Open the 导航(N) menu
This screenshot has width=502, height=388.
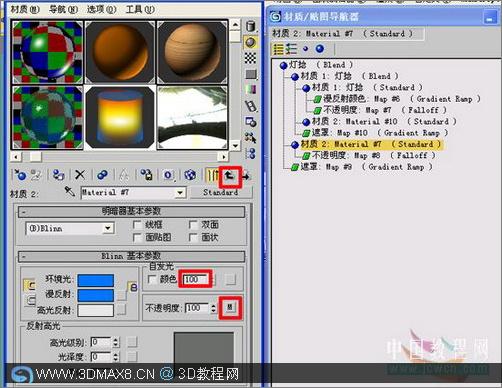(63, 9)
